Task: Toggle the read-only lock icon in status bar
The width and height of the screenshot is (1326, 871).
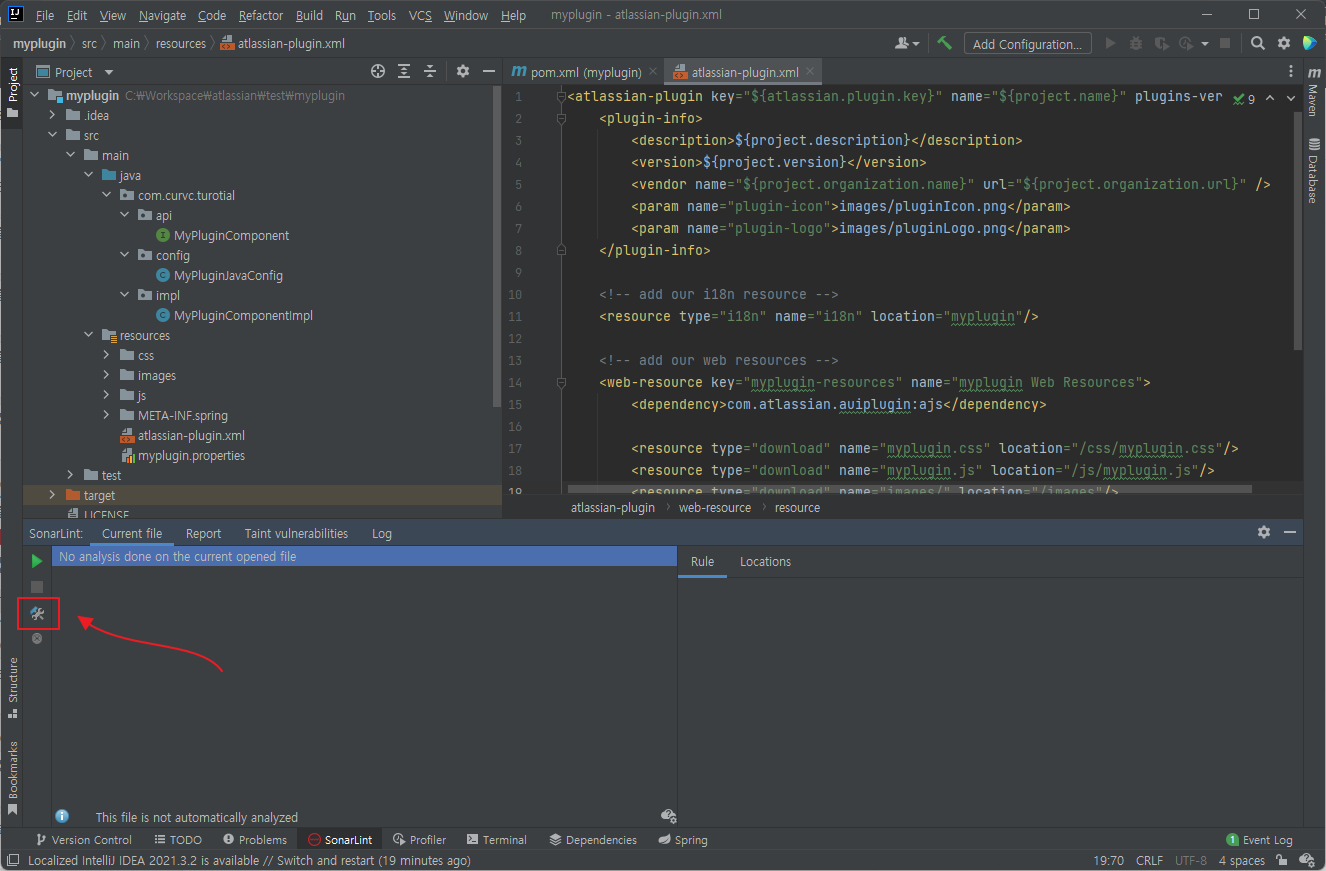Action: (x=1281, y=860)
